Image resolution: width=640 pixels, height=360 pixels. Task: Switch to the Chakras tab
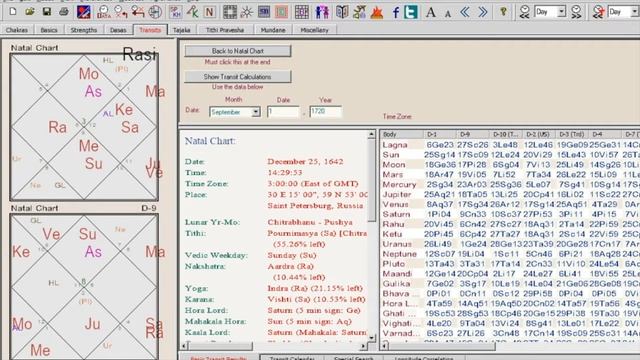17,30
